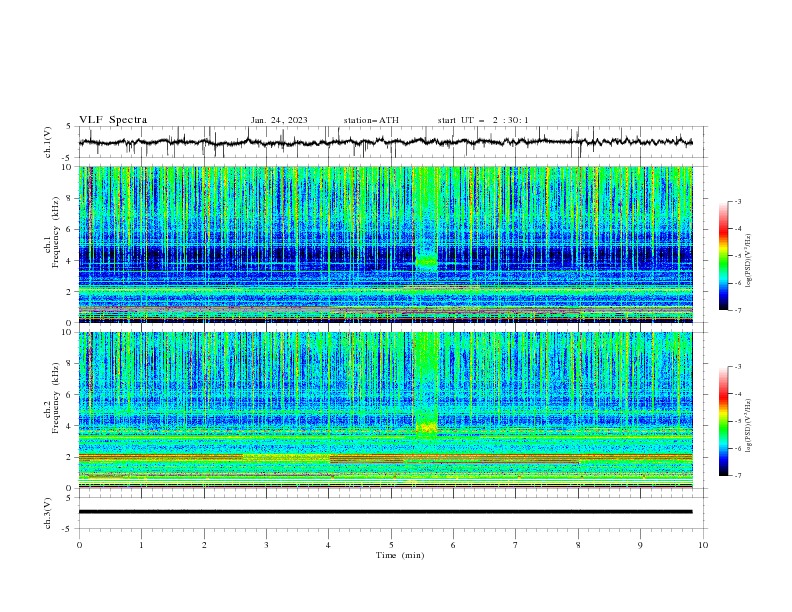Click the "-3" value on ch.2 color bar

click(x=737, y=367)
